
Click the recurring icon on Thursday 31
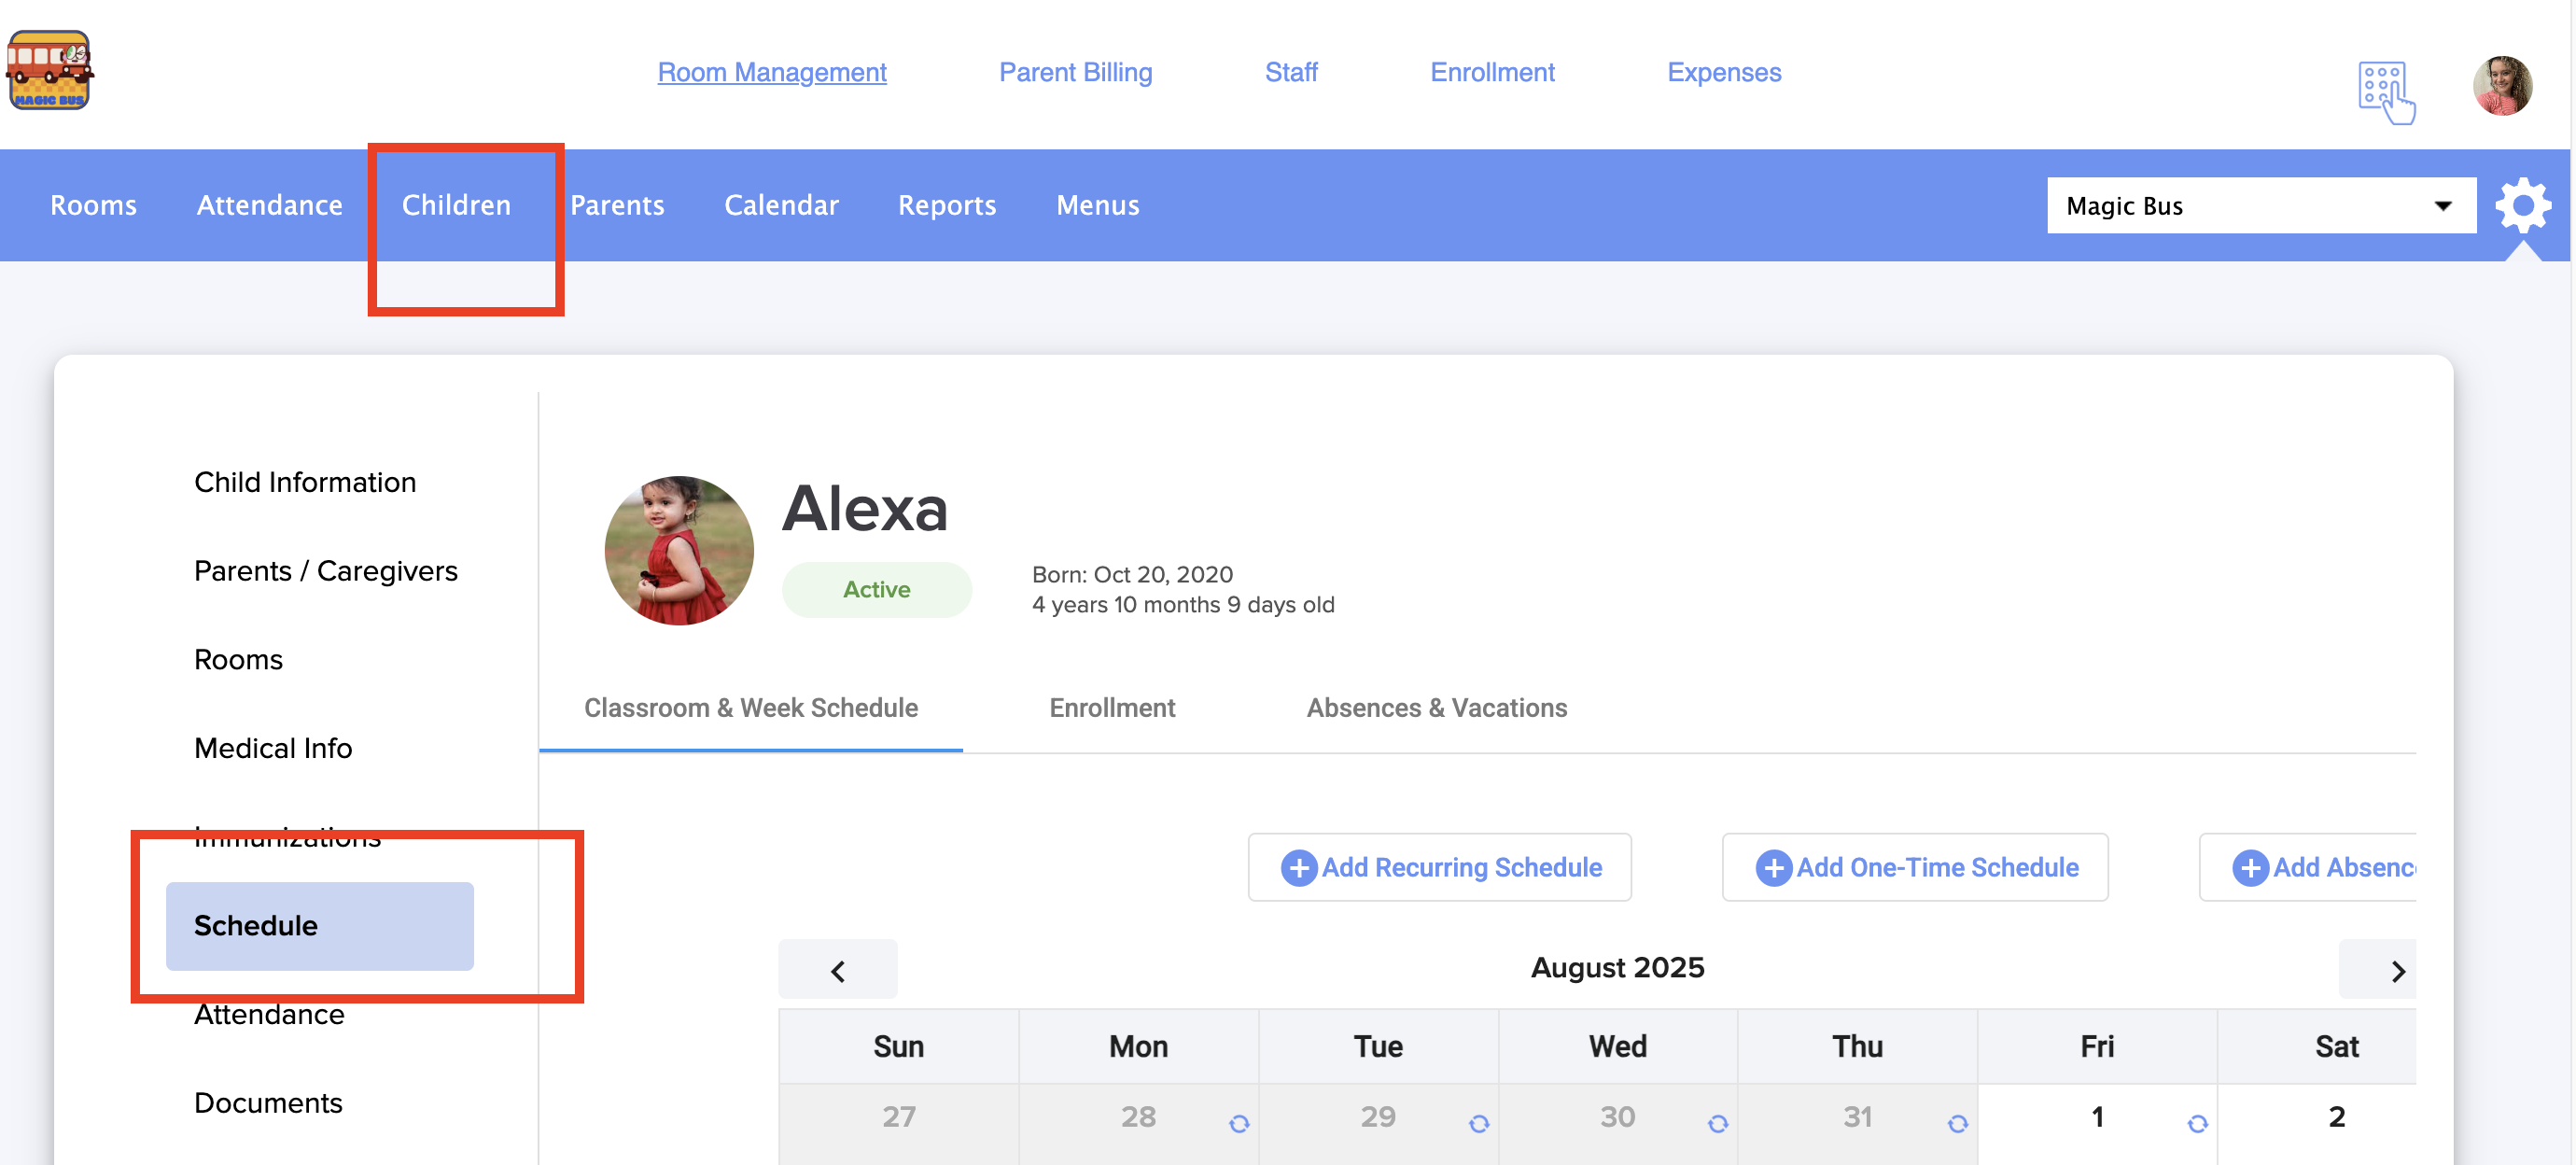click(1957, 1123)
